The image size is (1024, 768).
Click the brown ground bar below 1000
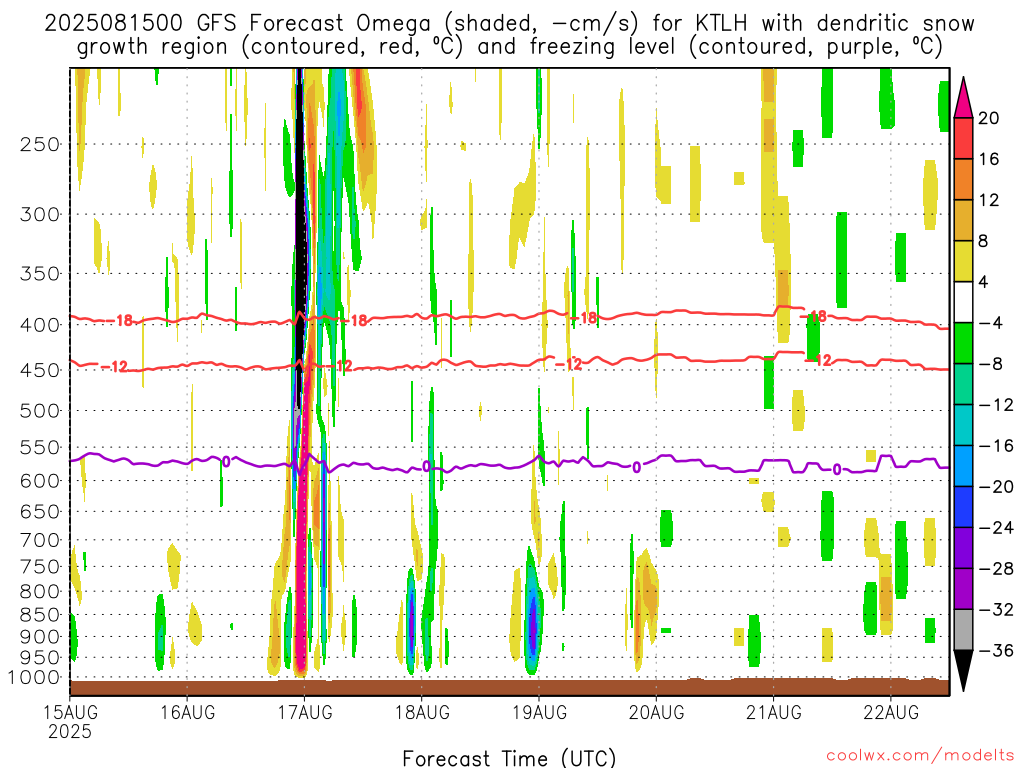(x=509, y=687)
